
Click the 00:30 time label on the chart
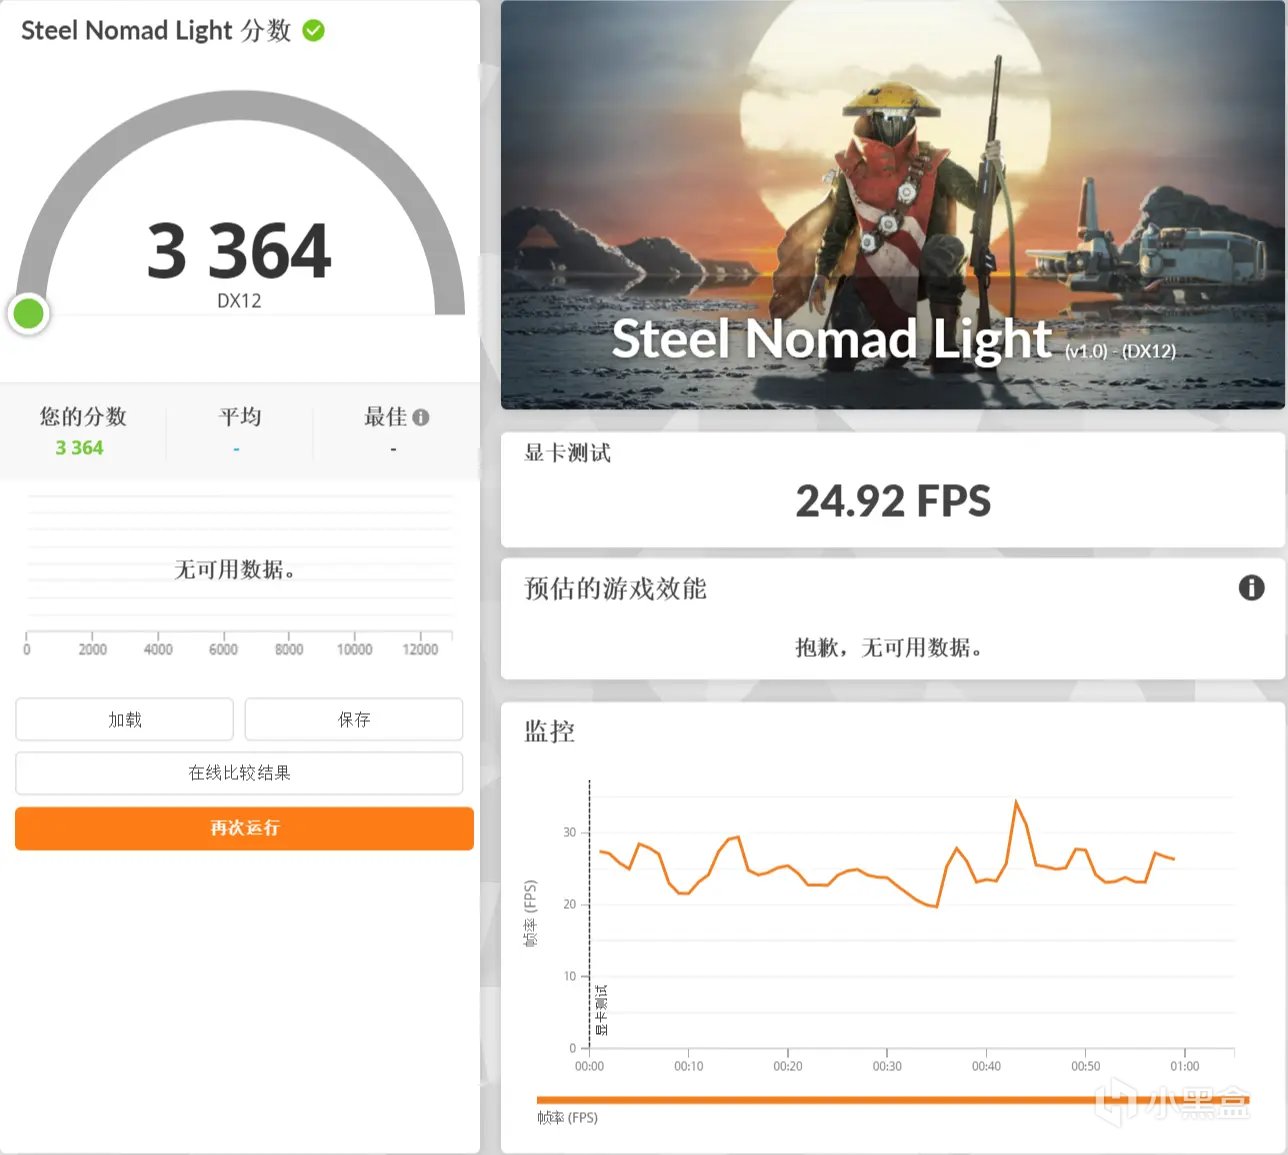tap(887, 1066)
